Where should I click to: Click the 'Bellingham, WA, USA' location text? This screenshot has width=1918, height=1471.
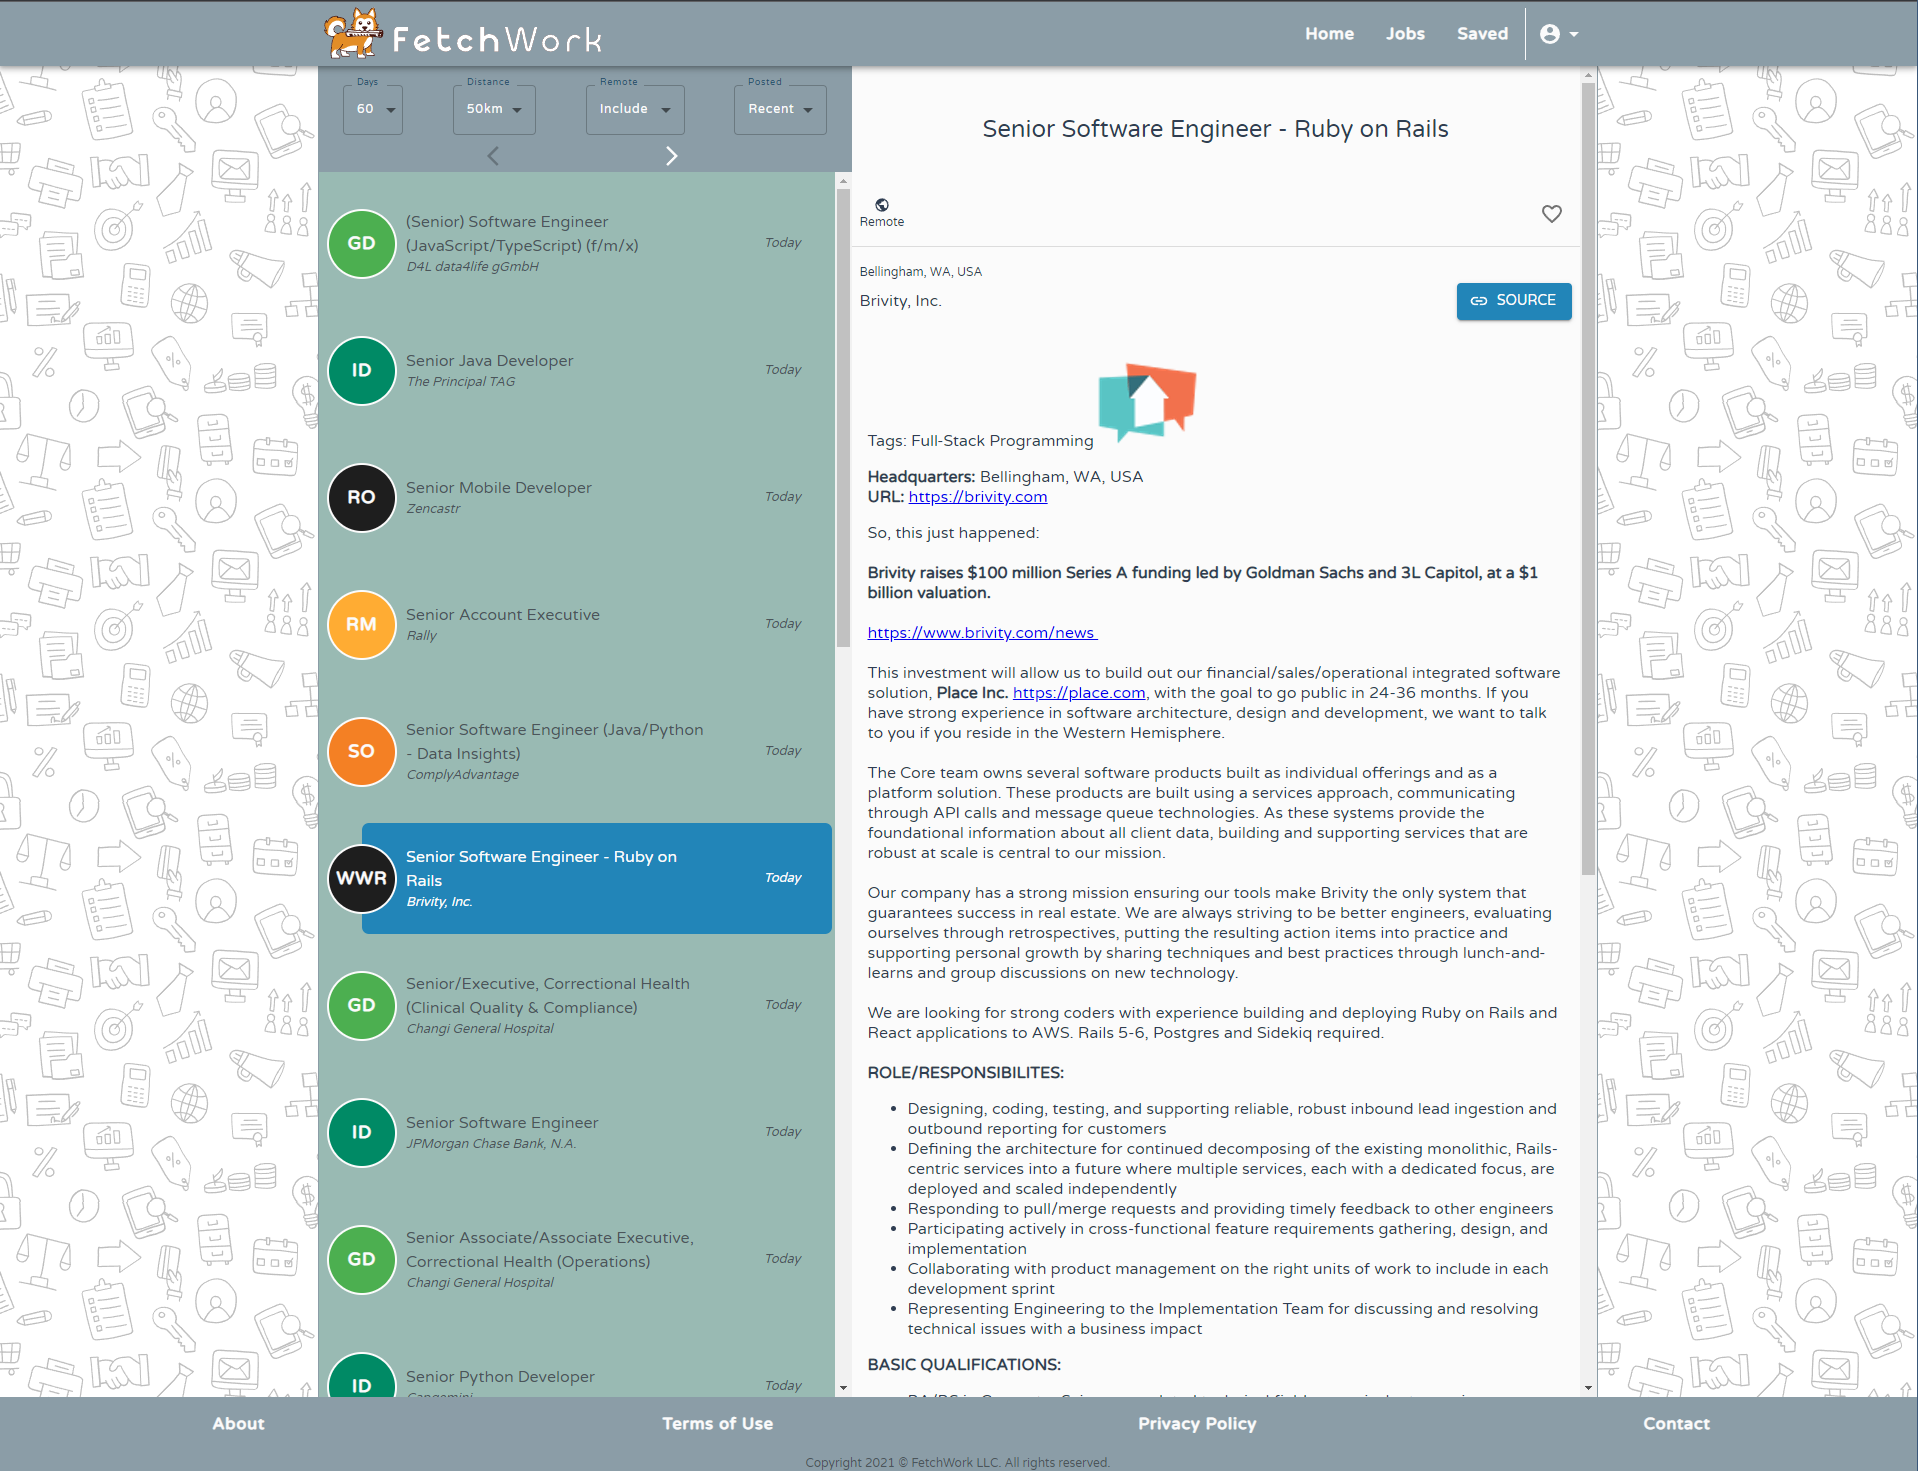[x=920, y=272]
